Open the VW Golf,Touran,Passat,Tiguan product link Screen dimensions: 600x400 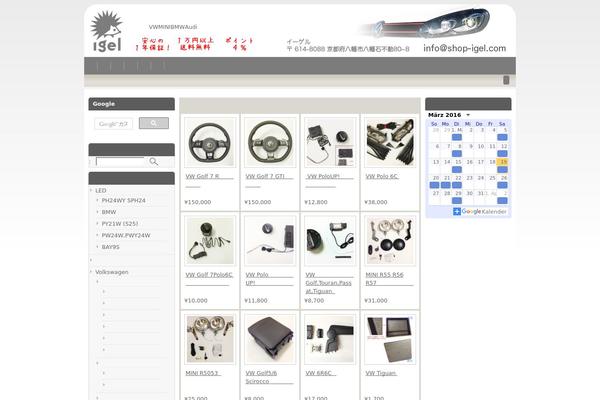329,283
